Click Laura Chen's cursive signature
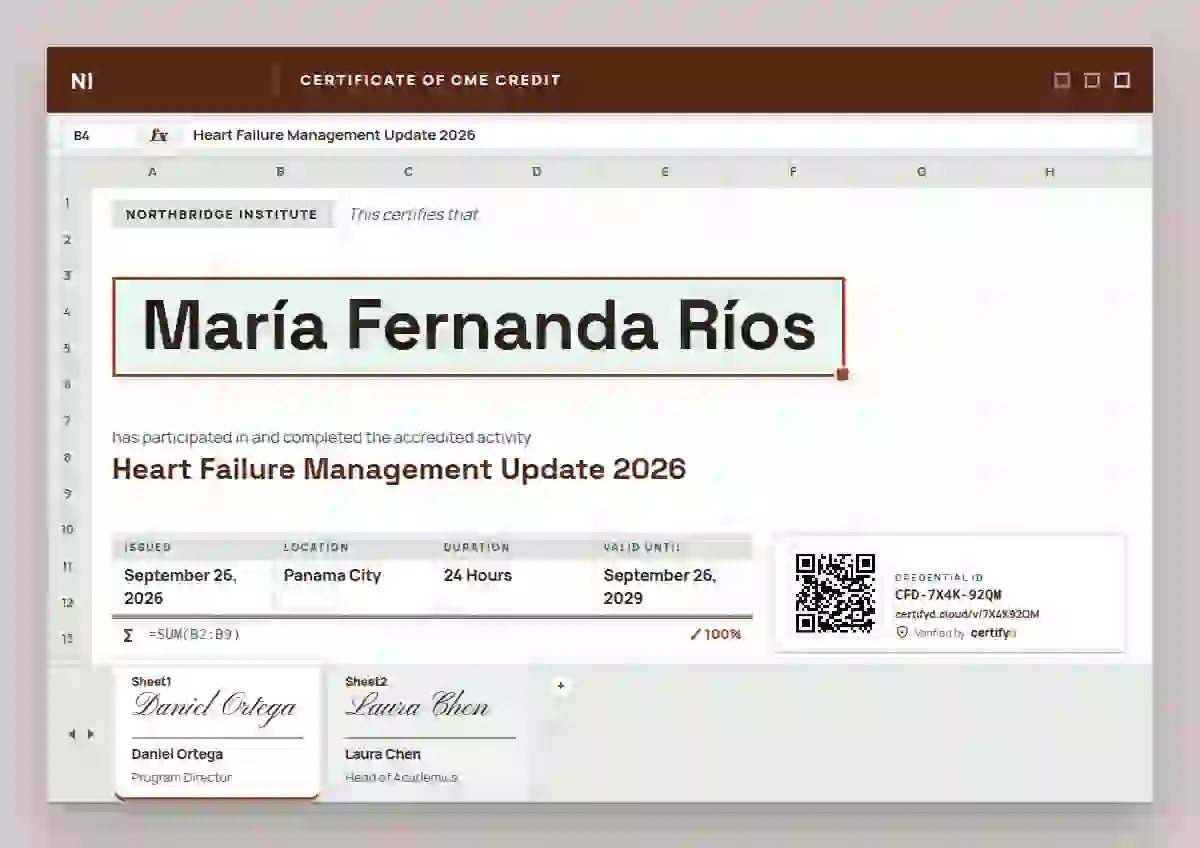The width and height of the screenshot is (1200, 848). 417,706
